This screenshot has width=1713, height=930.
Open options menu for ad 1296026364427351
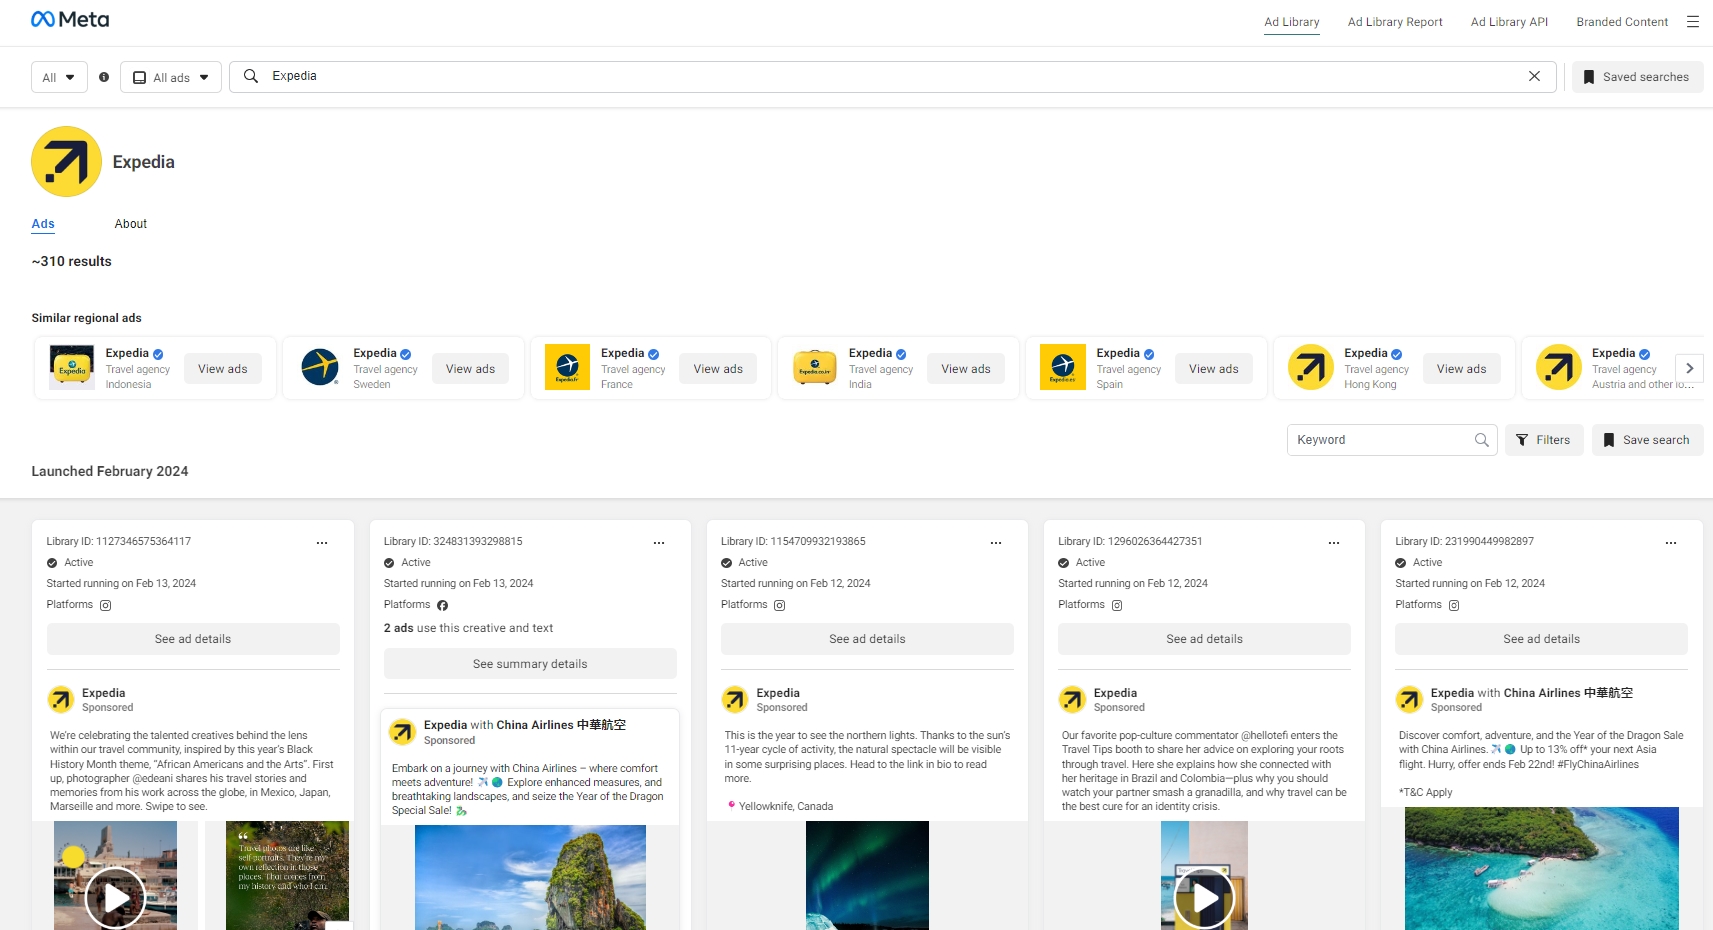[1333, 543]
